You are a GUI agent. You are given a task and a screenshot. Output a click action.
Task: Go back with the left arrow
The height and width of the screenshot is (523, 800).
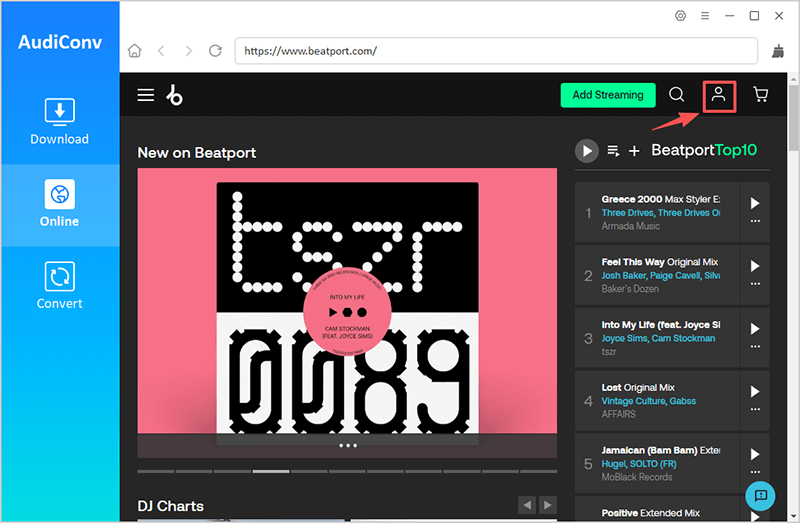[x=161, y=51]
